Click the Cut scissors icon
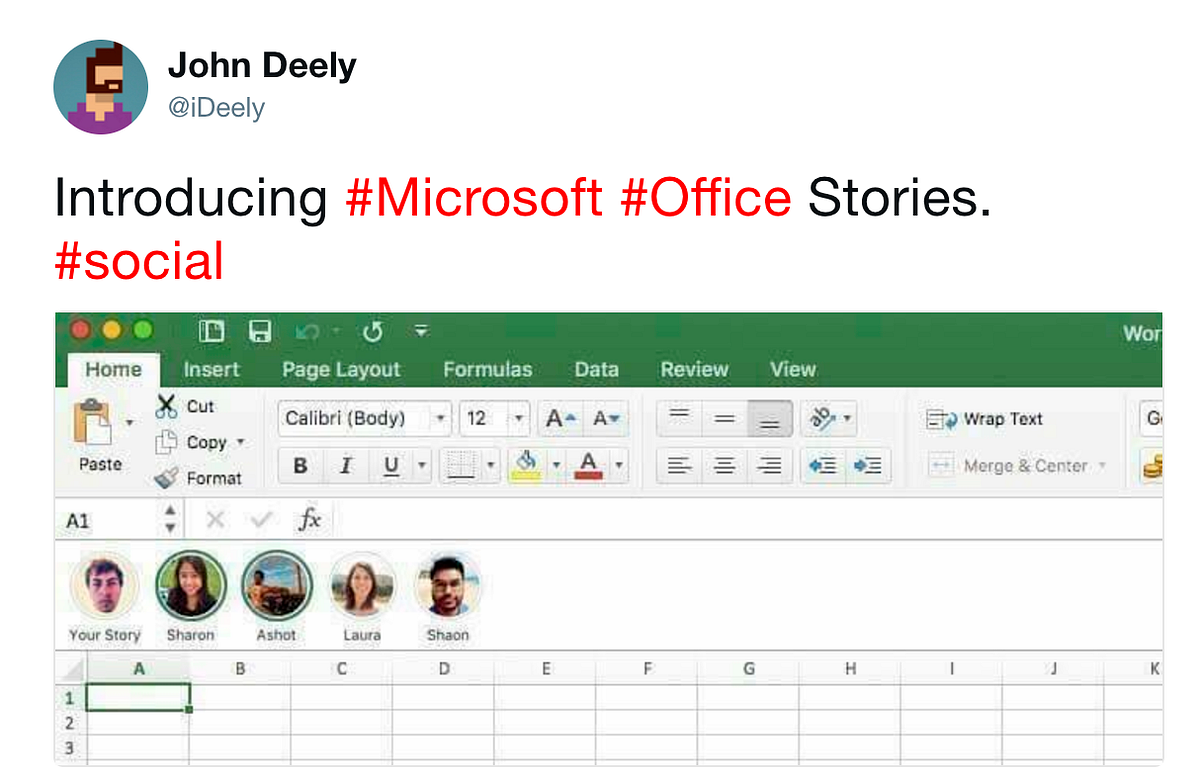Screen dimensions: 1200x783 (x=166, y=406)
